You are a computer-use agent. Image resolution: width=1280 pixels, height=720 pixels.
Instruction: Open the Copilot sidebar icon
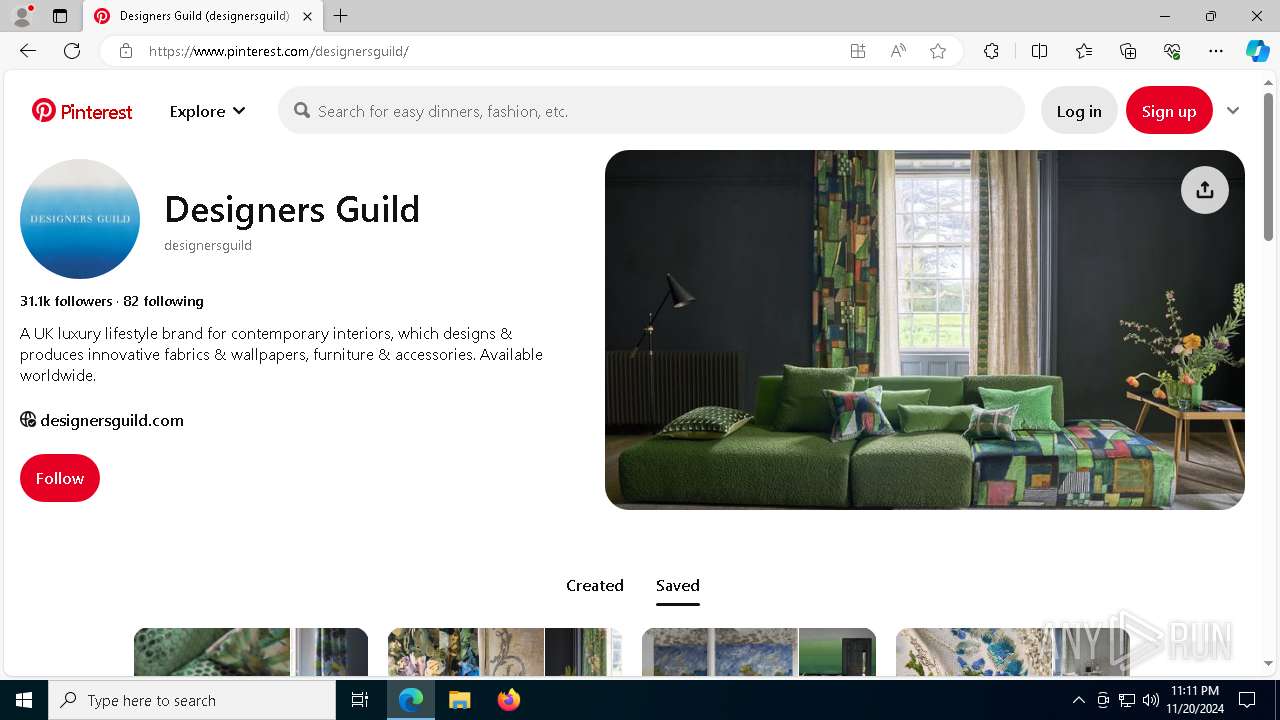click(x=1257, y=51)
